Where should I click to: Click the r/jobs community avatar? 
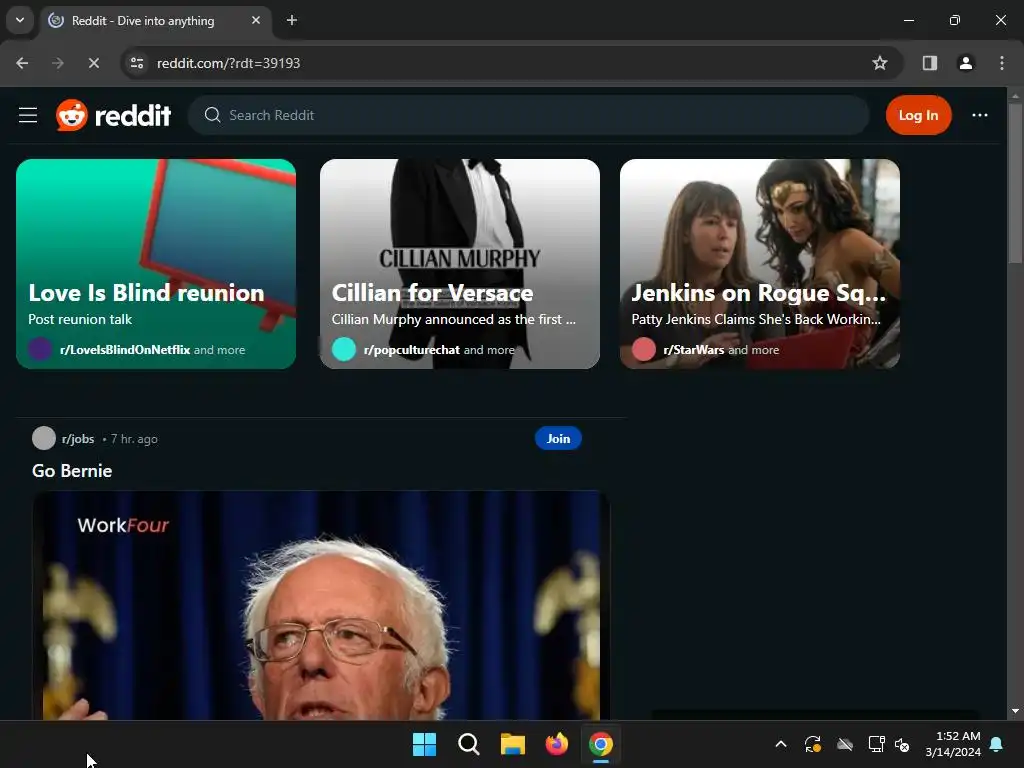click(x=44, y=438)
